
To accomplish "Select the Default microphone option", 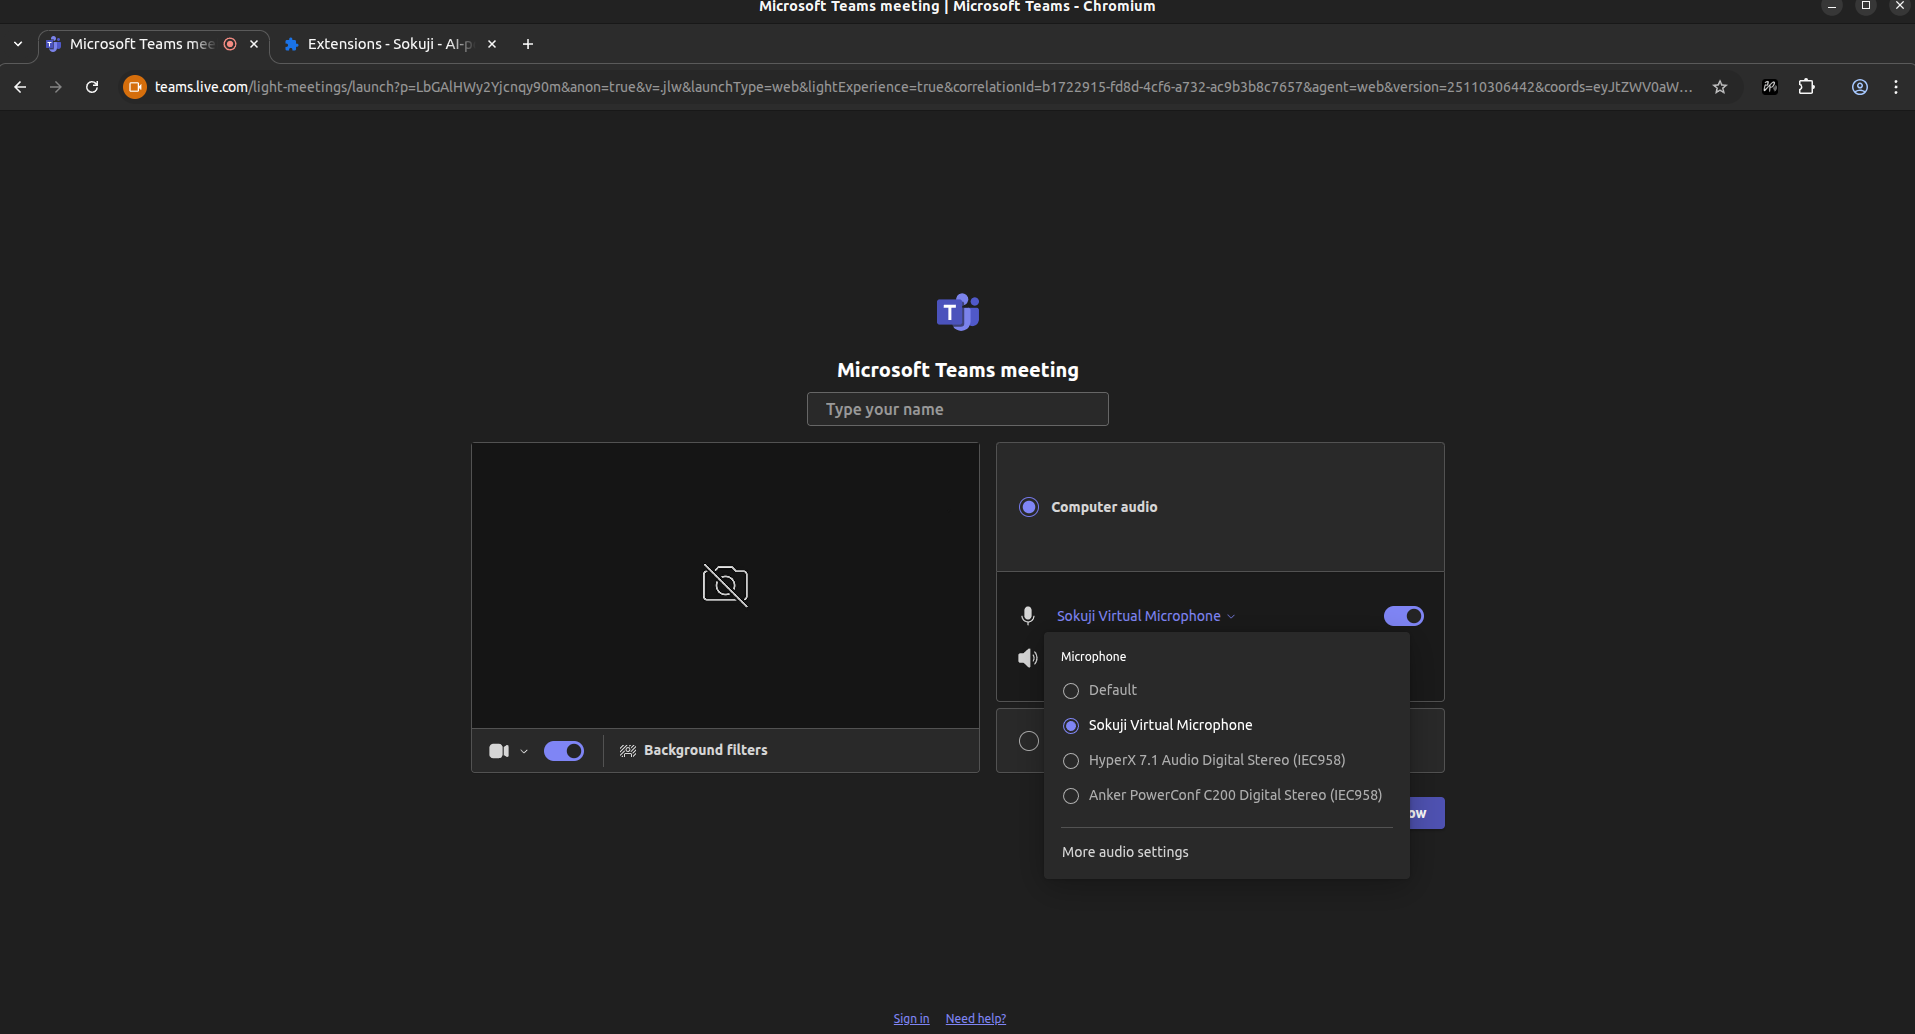I will [x=1071, y=691].
